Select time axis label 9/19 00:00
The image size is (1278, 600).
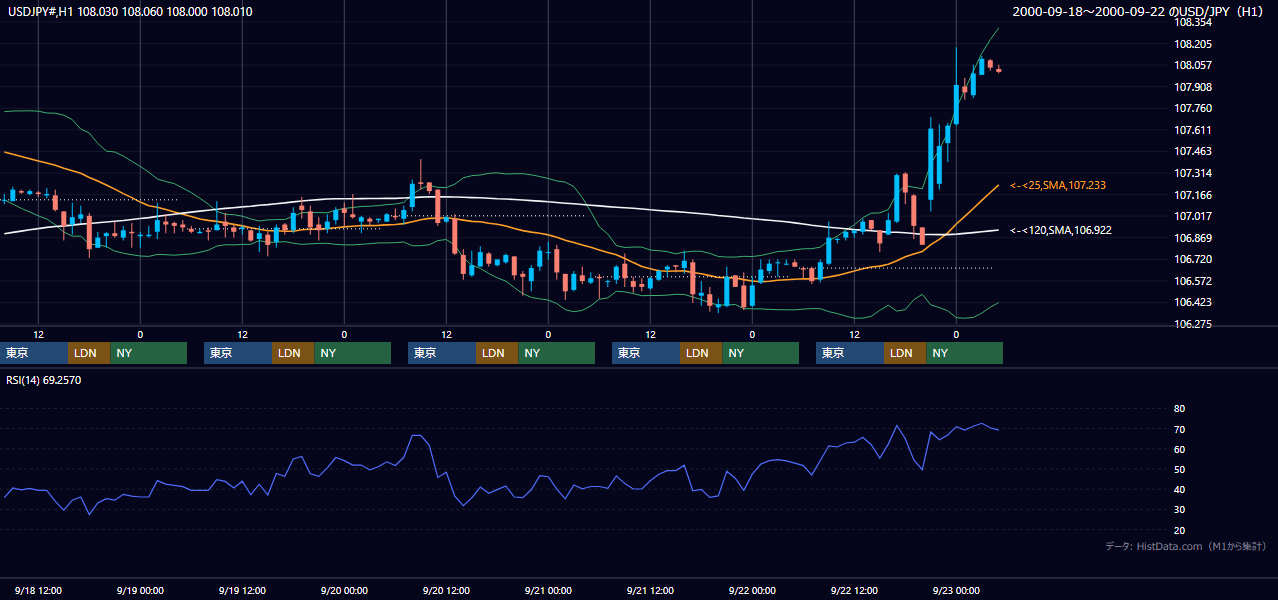pyautogui.click(x=140, y=591)
